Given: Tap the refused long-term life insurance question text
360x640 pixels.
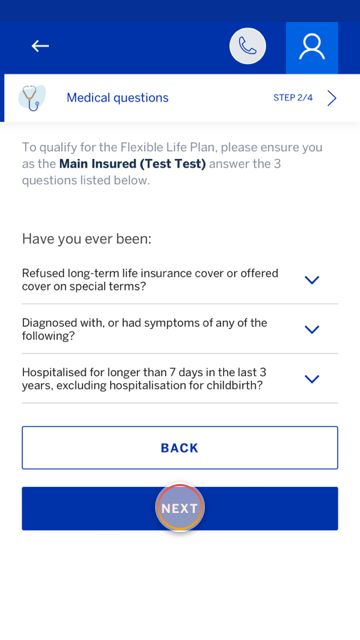Looking at the screenshot, I should pos(150,280).
